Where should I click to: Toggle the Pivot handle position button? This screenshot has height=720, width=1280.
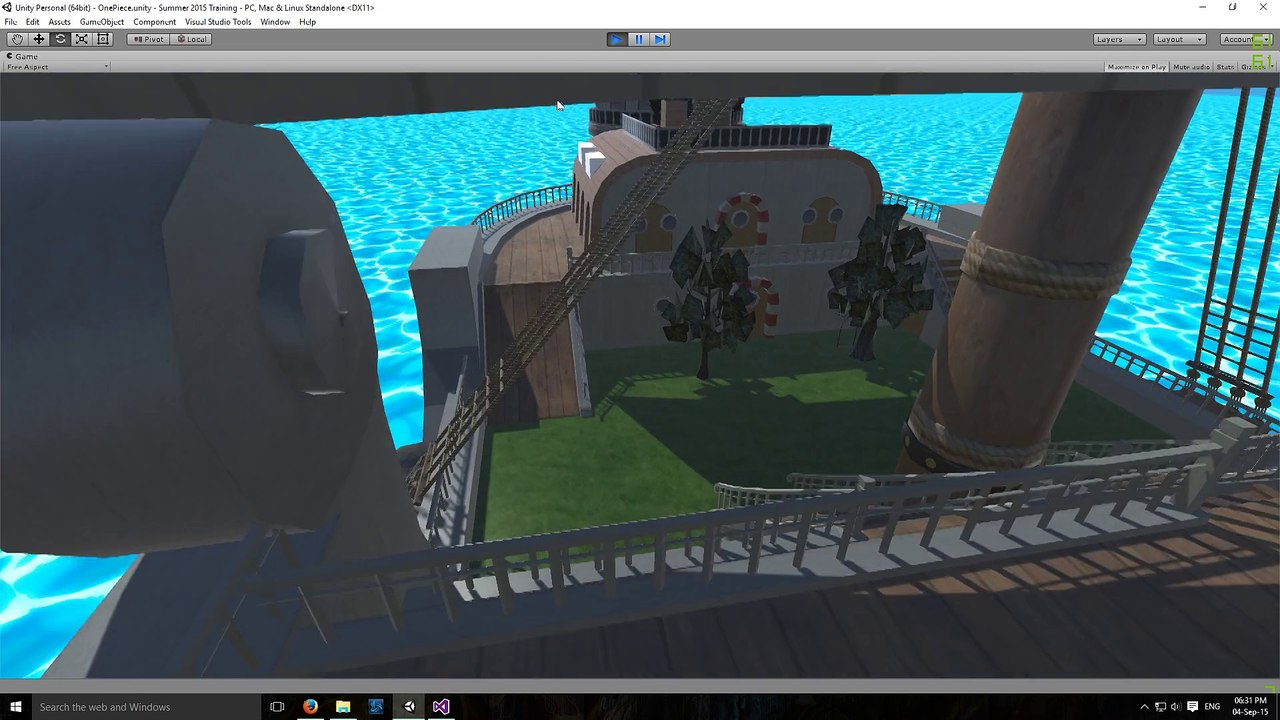tap(148, 39)
